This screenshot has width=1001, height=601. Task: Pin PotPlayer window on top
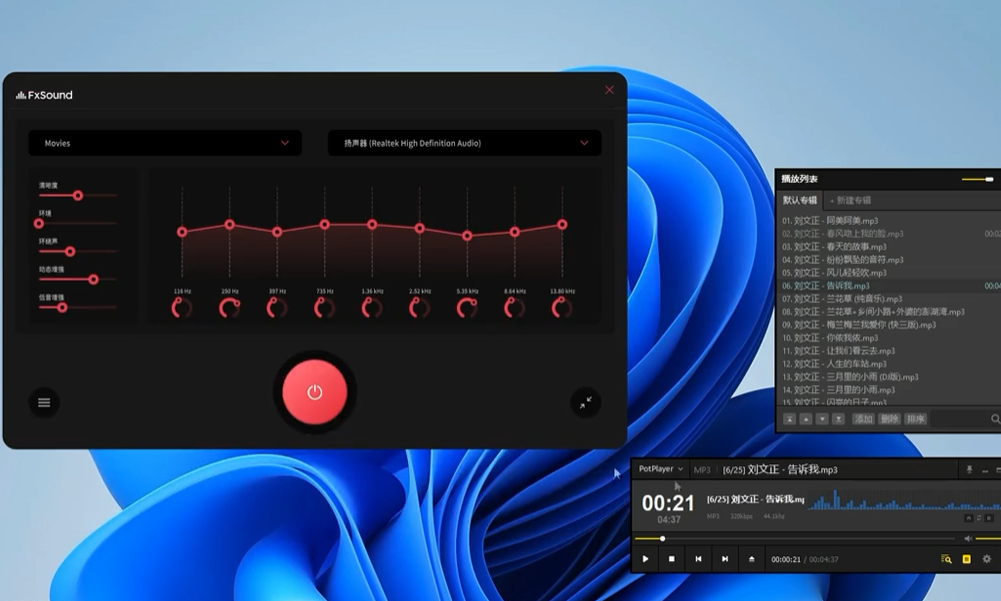pos(969,470)
